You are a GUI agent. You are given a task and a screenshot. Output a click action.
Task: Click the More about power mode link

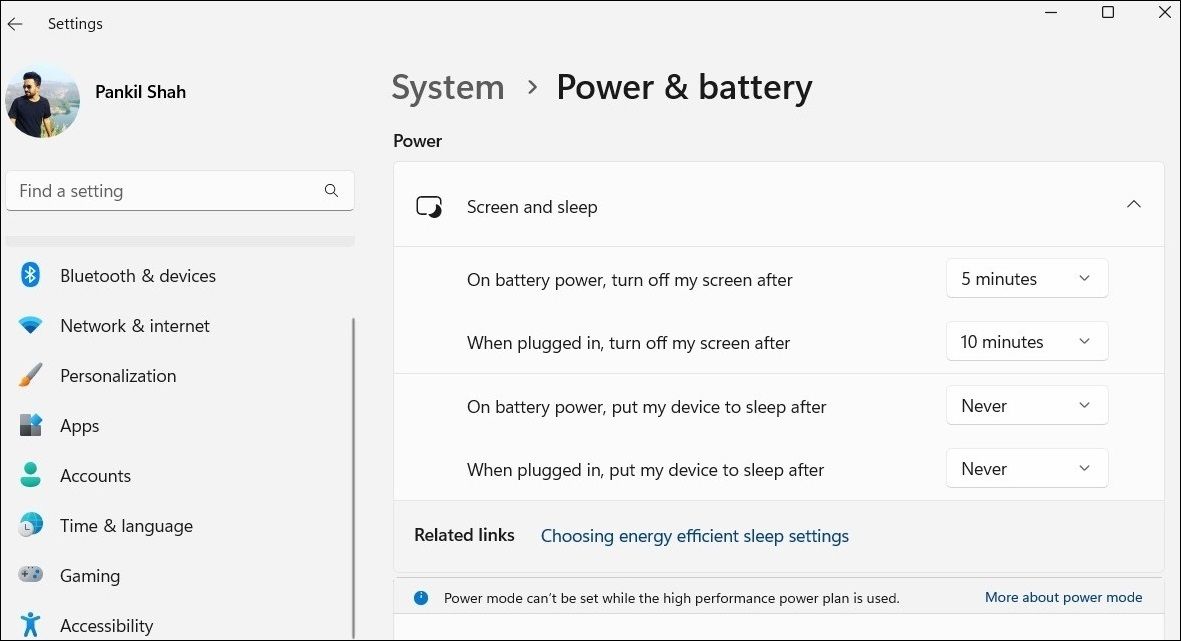[x=1063, y=597]
